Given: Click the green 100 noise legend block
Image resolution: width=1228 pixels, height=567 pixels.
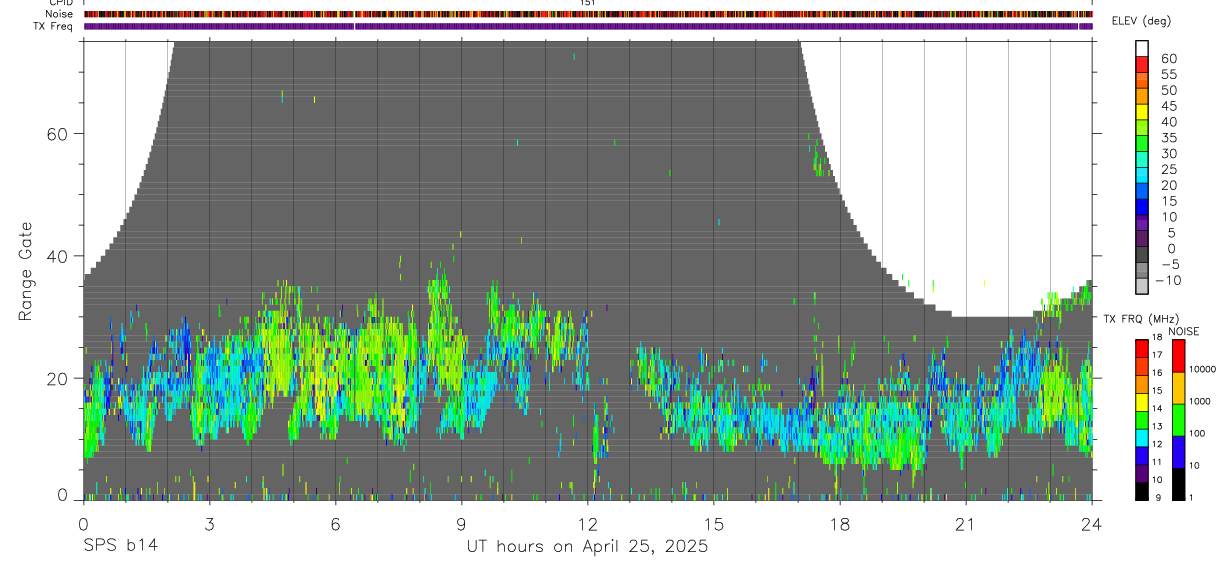Looking at the screenshot, I should point(1178,420).
